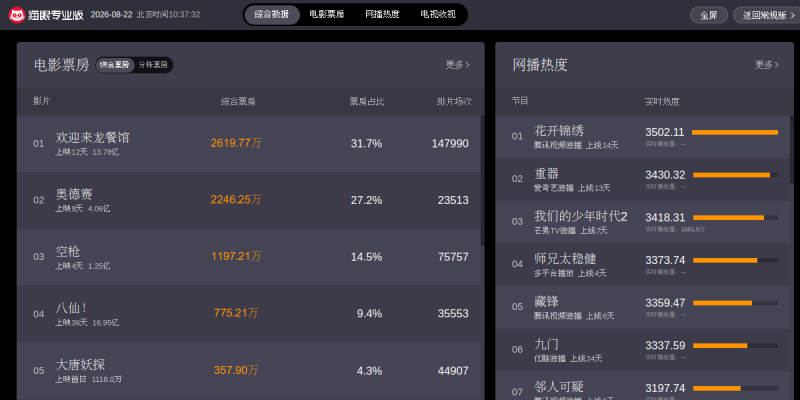Screen dimensions: 800x400
Task: Click the heat value 3359.47
Action: pos(665,303)
